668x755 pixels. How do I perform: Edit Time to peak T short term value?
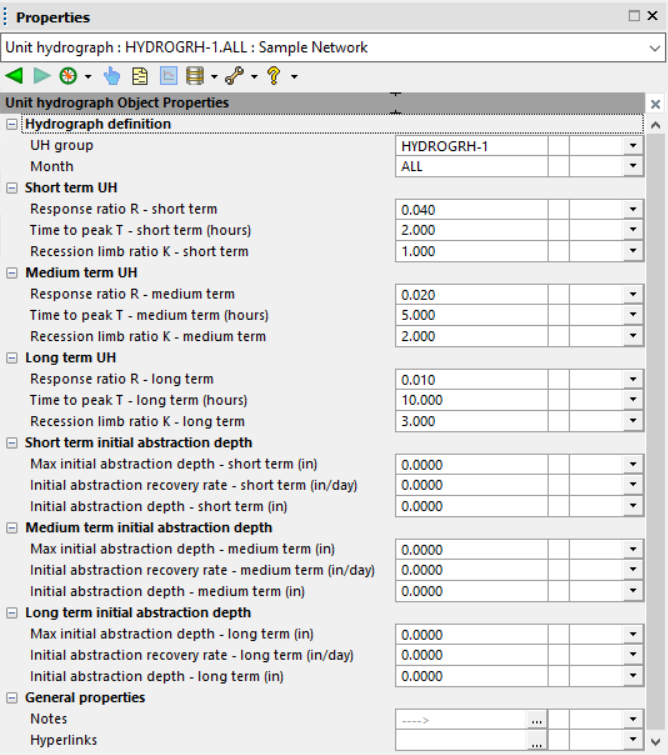coord(472,230)
